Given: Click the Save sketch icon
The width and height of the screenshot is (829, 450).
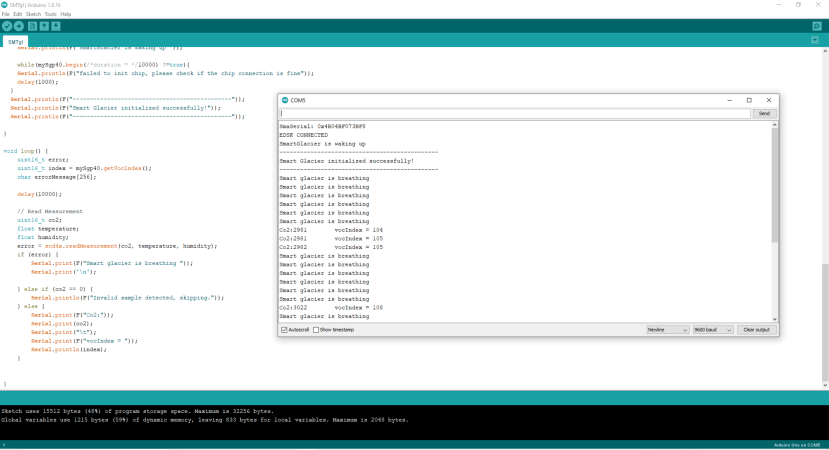Looking at the screenshot, I should (56, 26).
